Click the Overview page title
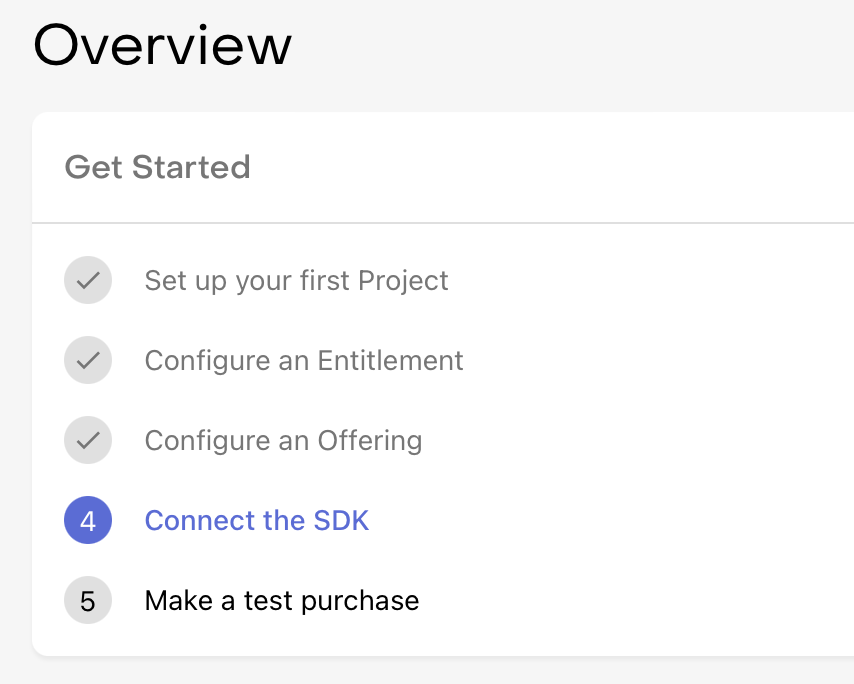The width and height of the screenshot is (854, 684). tap(163, 45)
